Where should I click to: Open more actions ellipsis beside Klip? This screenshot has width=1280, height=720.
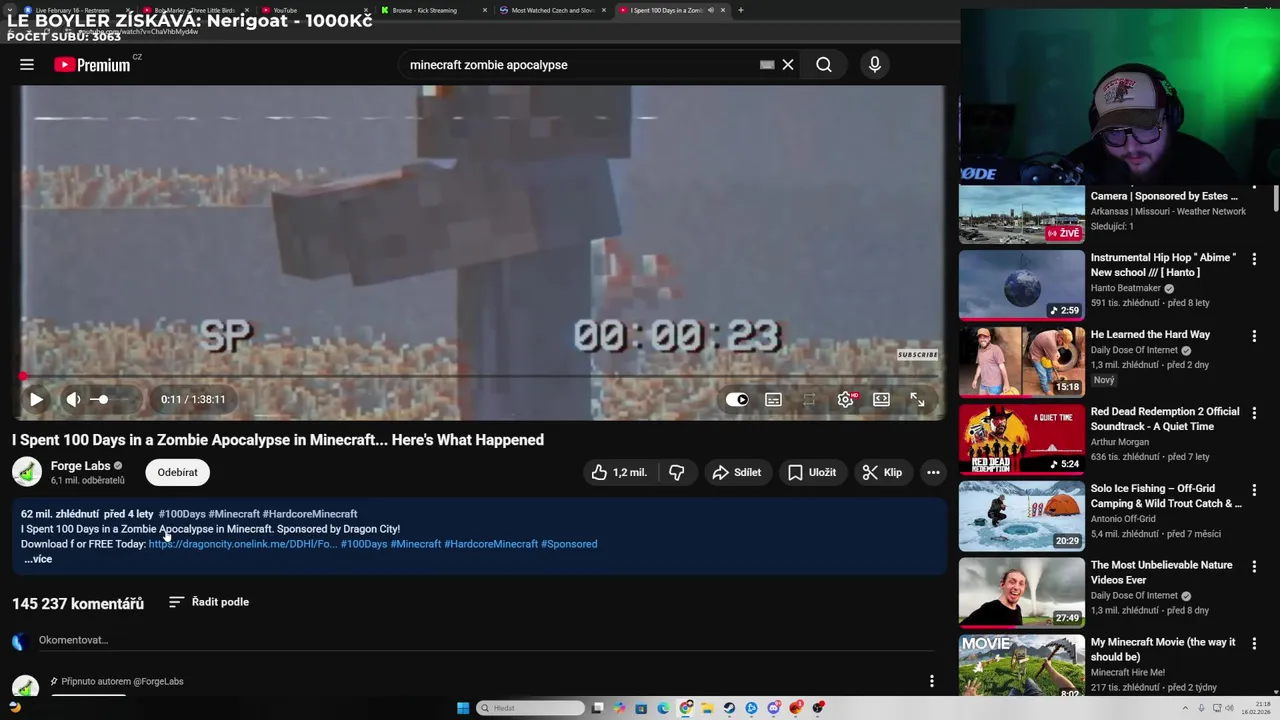pos(933,472)
